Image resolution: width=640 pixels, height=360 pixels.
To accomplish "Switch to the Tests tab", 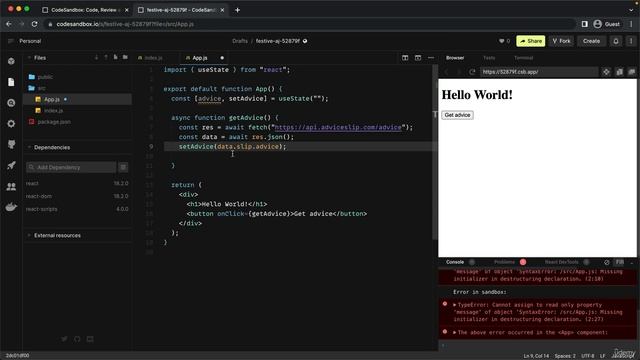I will pos(489,58).
